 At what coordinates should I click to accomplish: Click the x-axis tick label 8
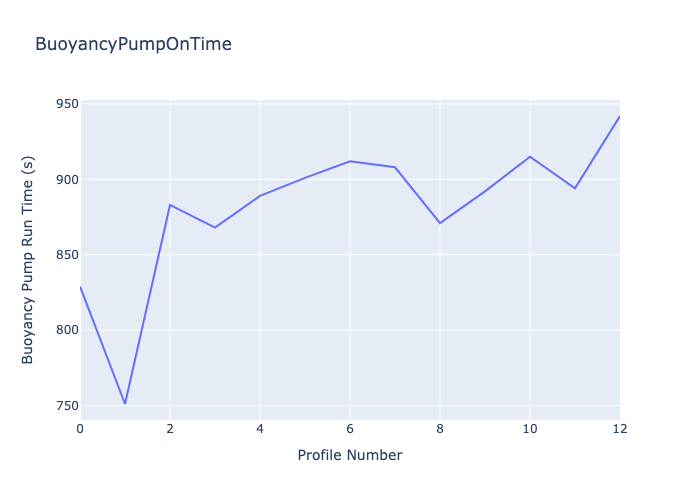[440, 428]
